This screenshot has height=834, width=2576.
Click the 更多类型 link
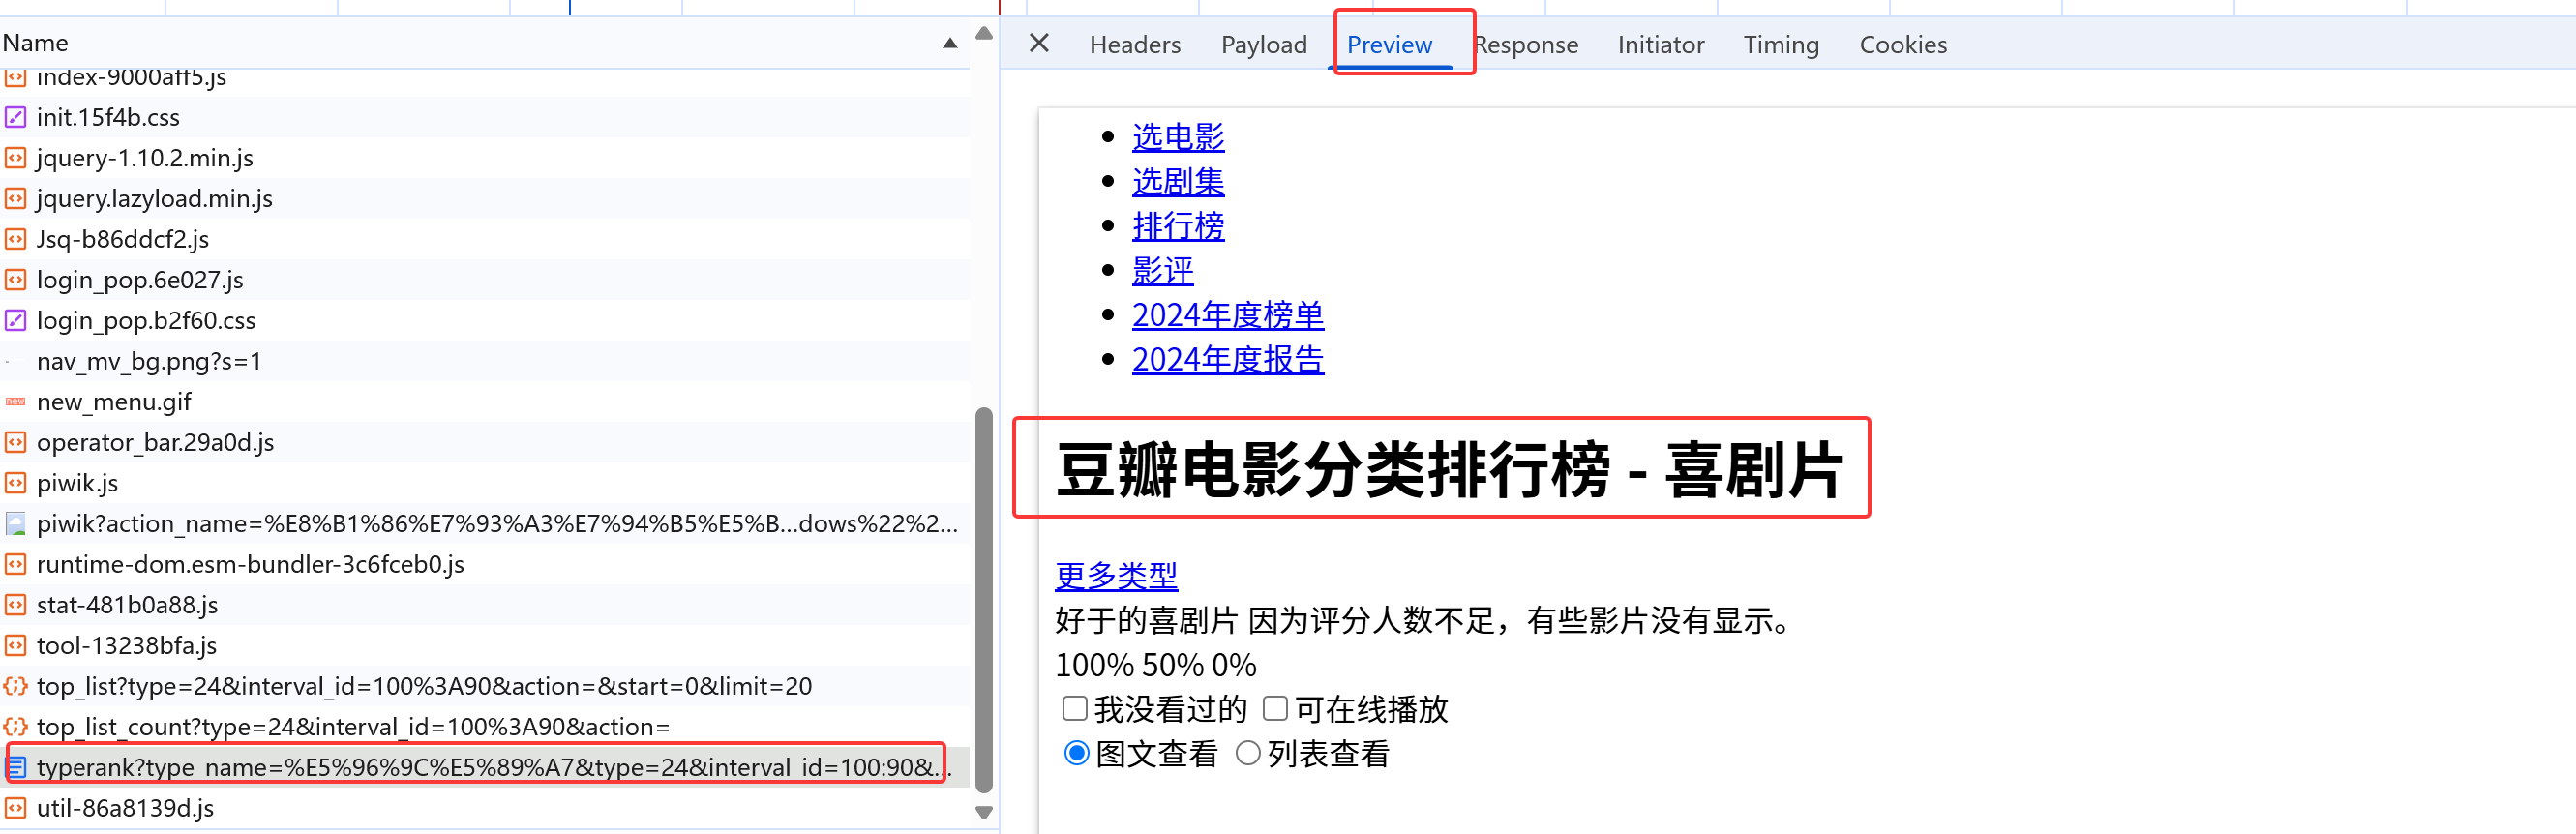(1116, 576)
